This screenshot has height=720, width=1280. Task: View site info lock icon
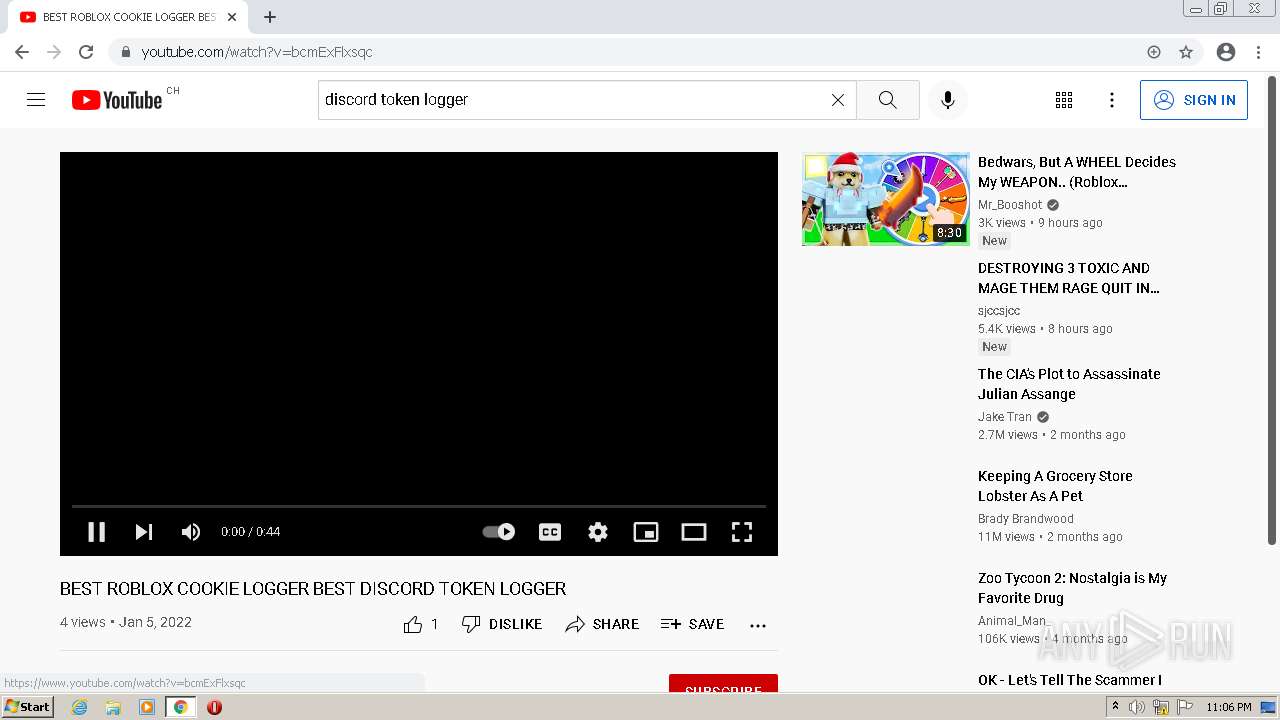[x=126, y=52]
